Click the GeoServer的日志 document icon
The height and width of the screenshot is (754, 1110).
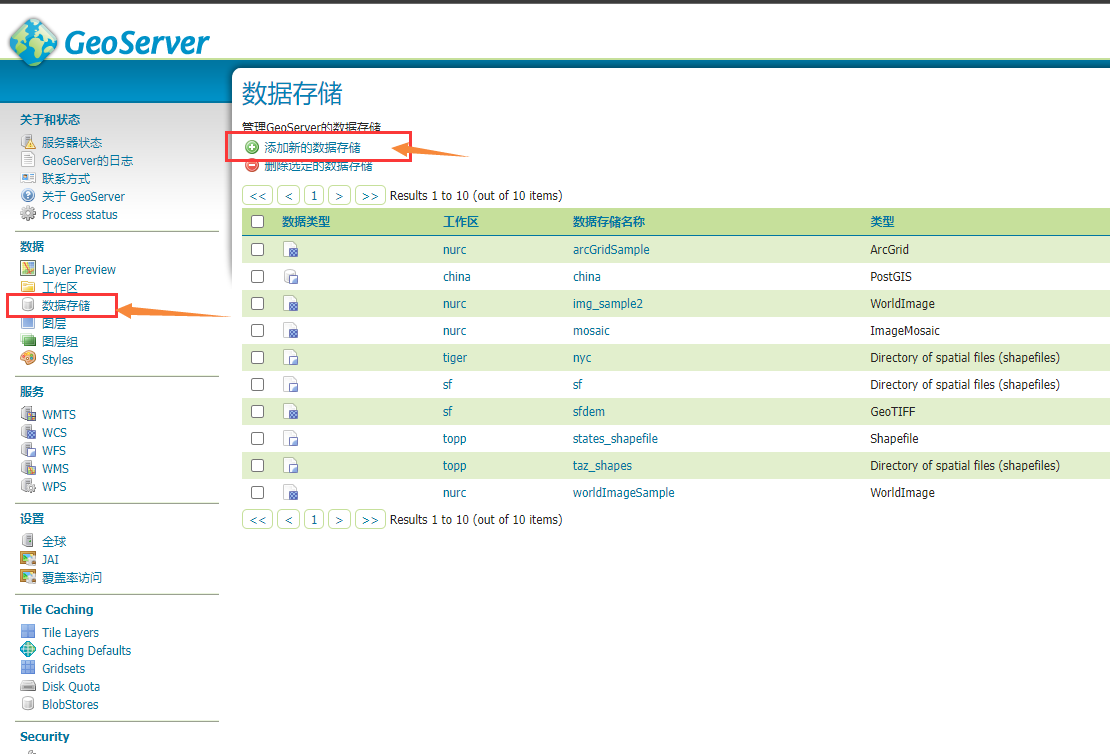pyautogui.click(x=28, y=160)
